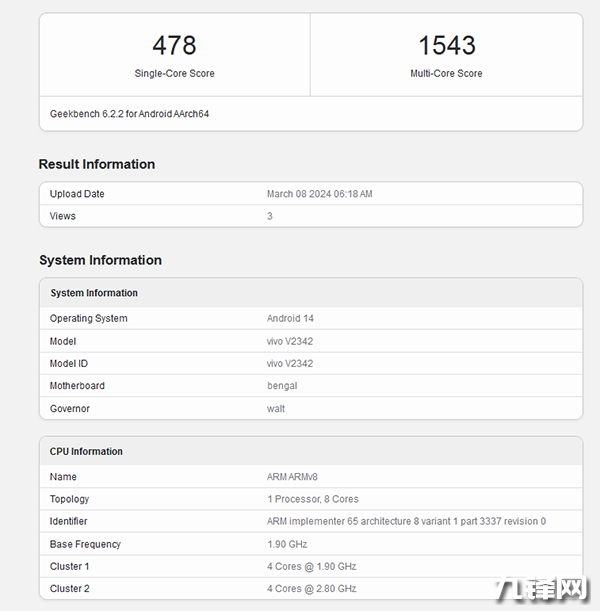Select the large System Information section heading

tap(100, 260)
